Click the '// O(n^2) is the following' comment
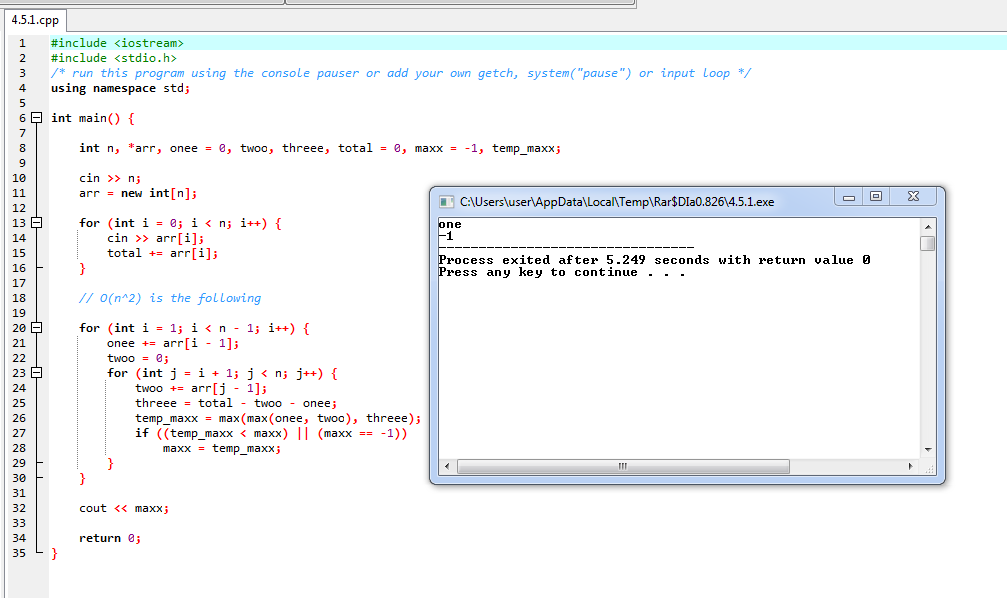This screenshot has height=598, width=1007. click(170, 298)
